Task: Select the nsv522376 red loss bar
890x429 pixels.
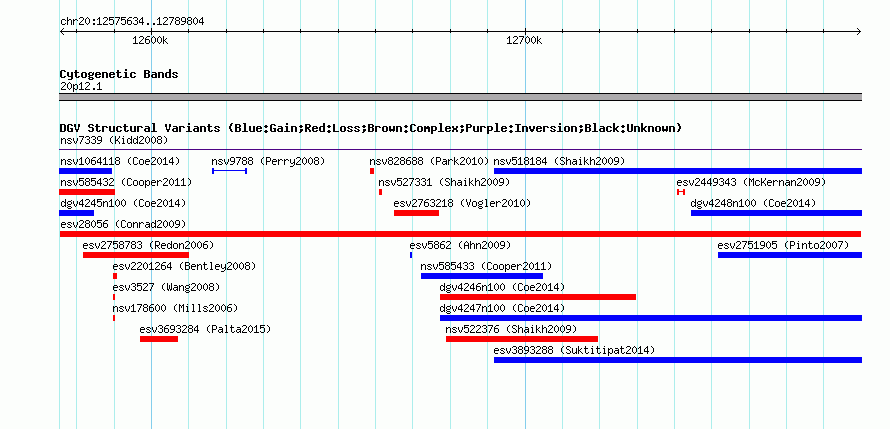Action: (x=522, y=339)
